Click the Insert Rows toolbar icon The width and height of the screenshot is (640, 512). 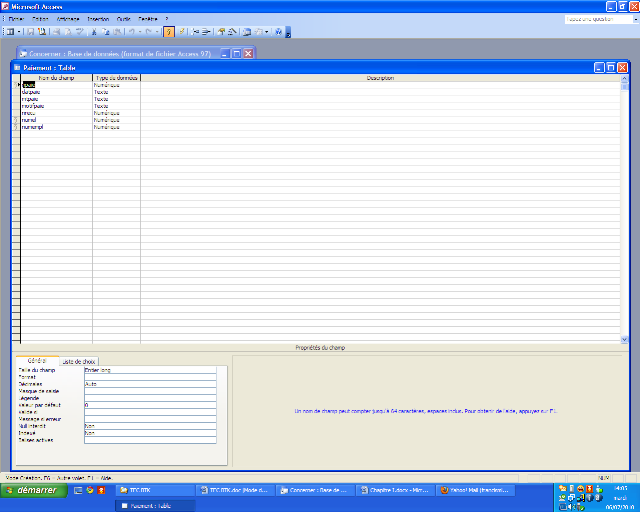pos(195,32)
